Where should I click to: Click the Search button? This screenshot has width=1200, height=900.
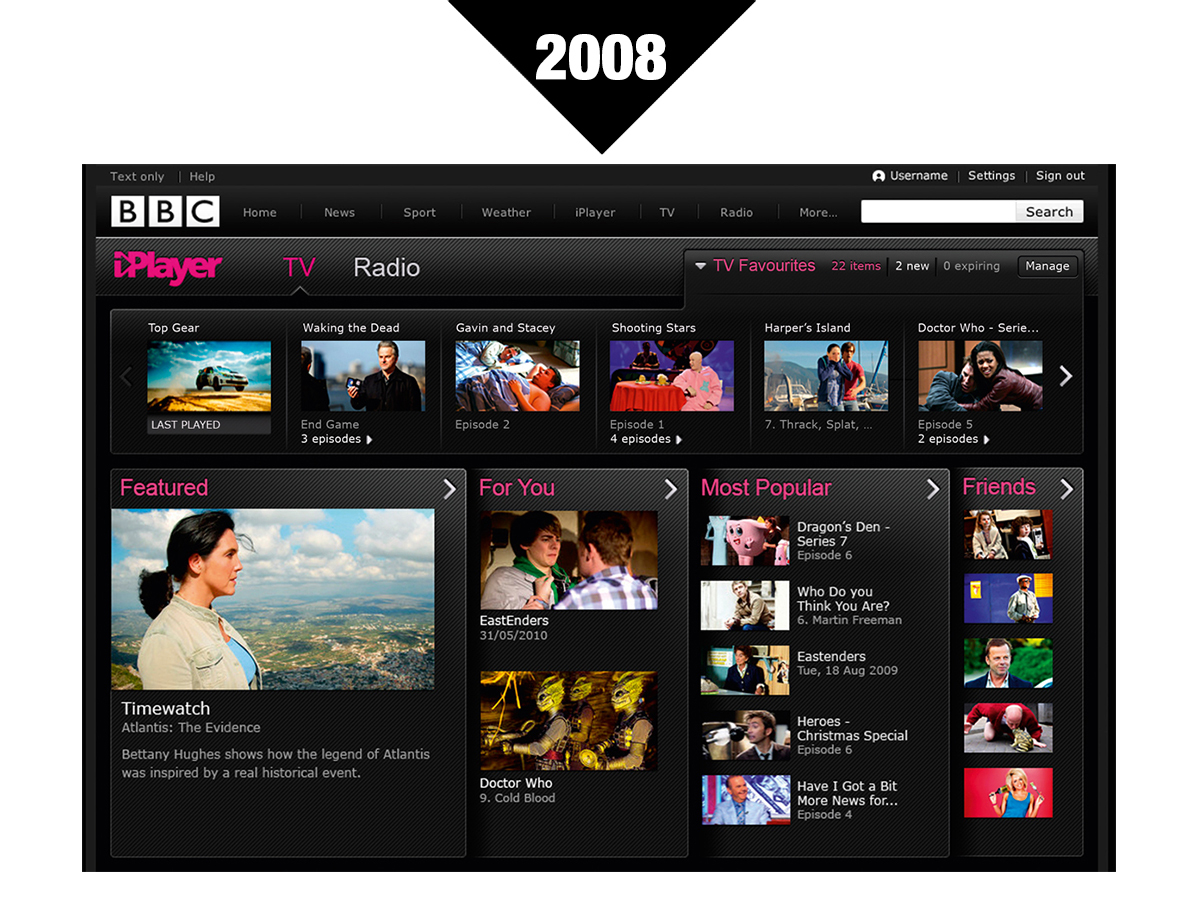(1049, 211)
